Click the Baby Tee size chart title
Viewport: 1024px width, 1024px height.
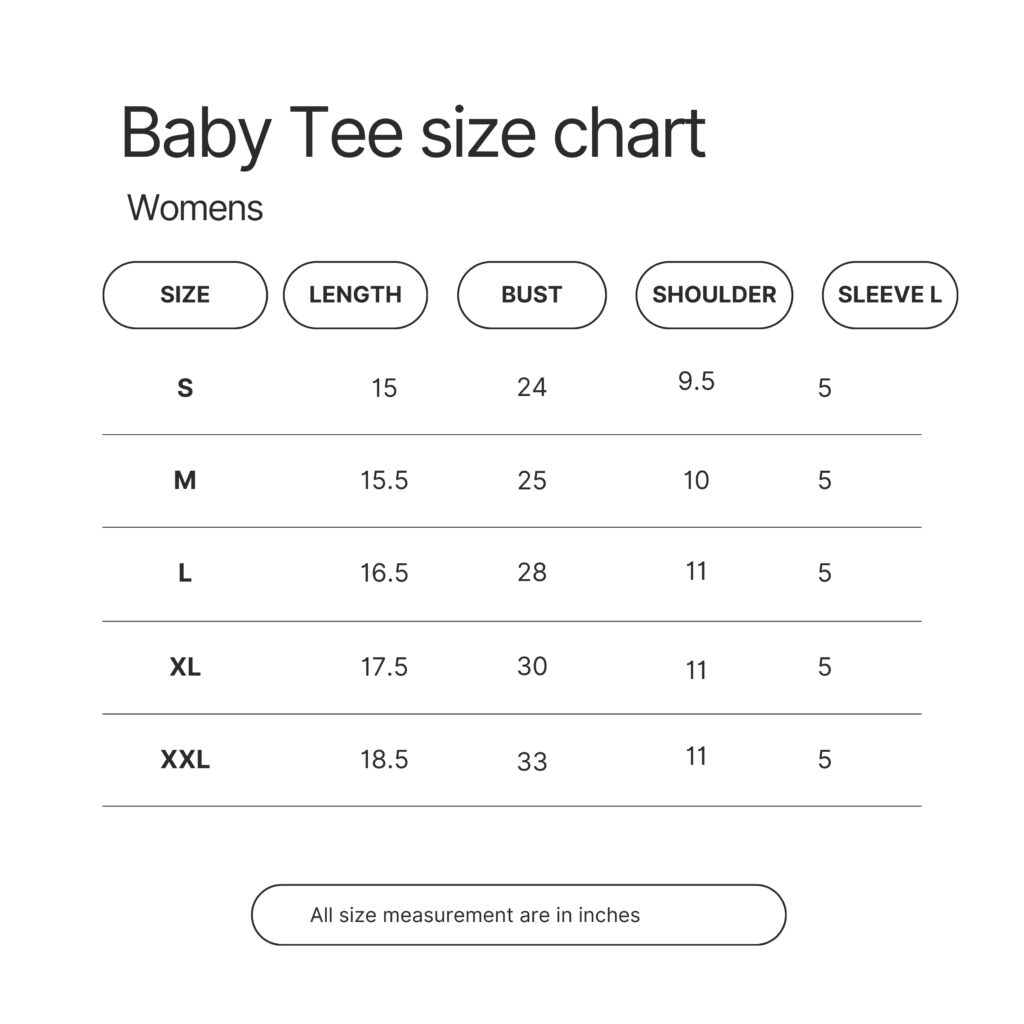(413, 135)
